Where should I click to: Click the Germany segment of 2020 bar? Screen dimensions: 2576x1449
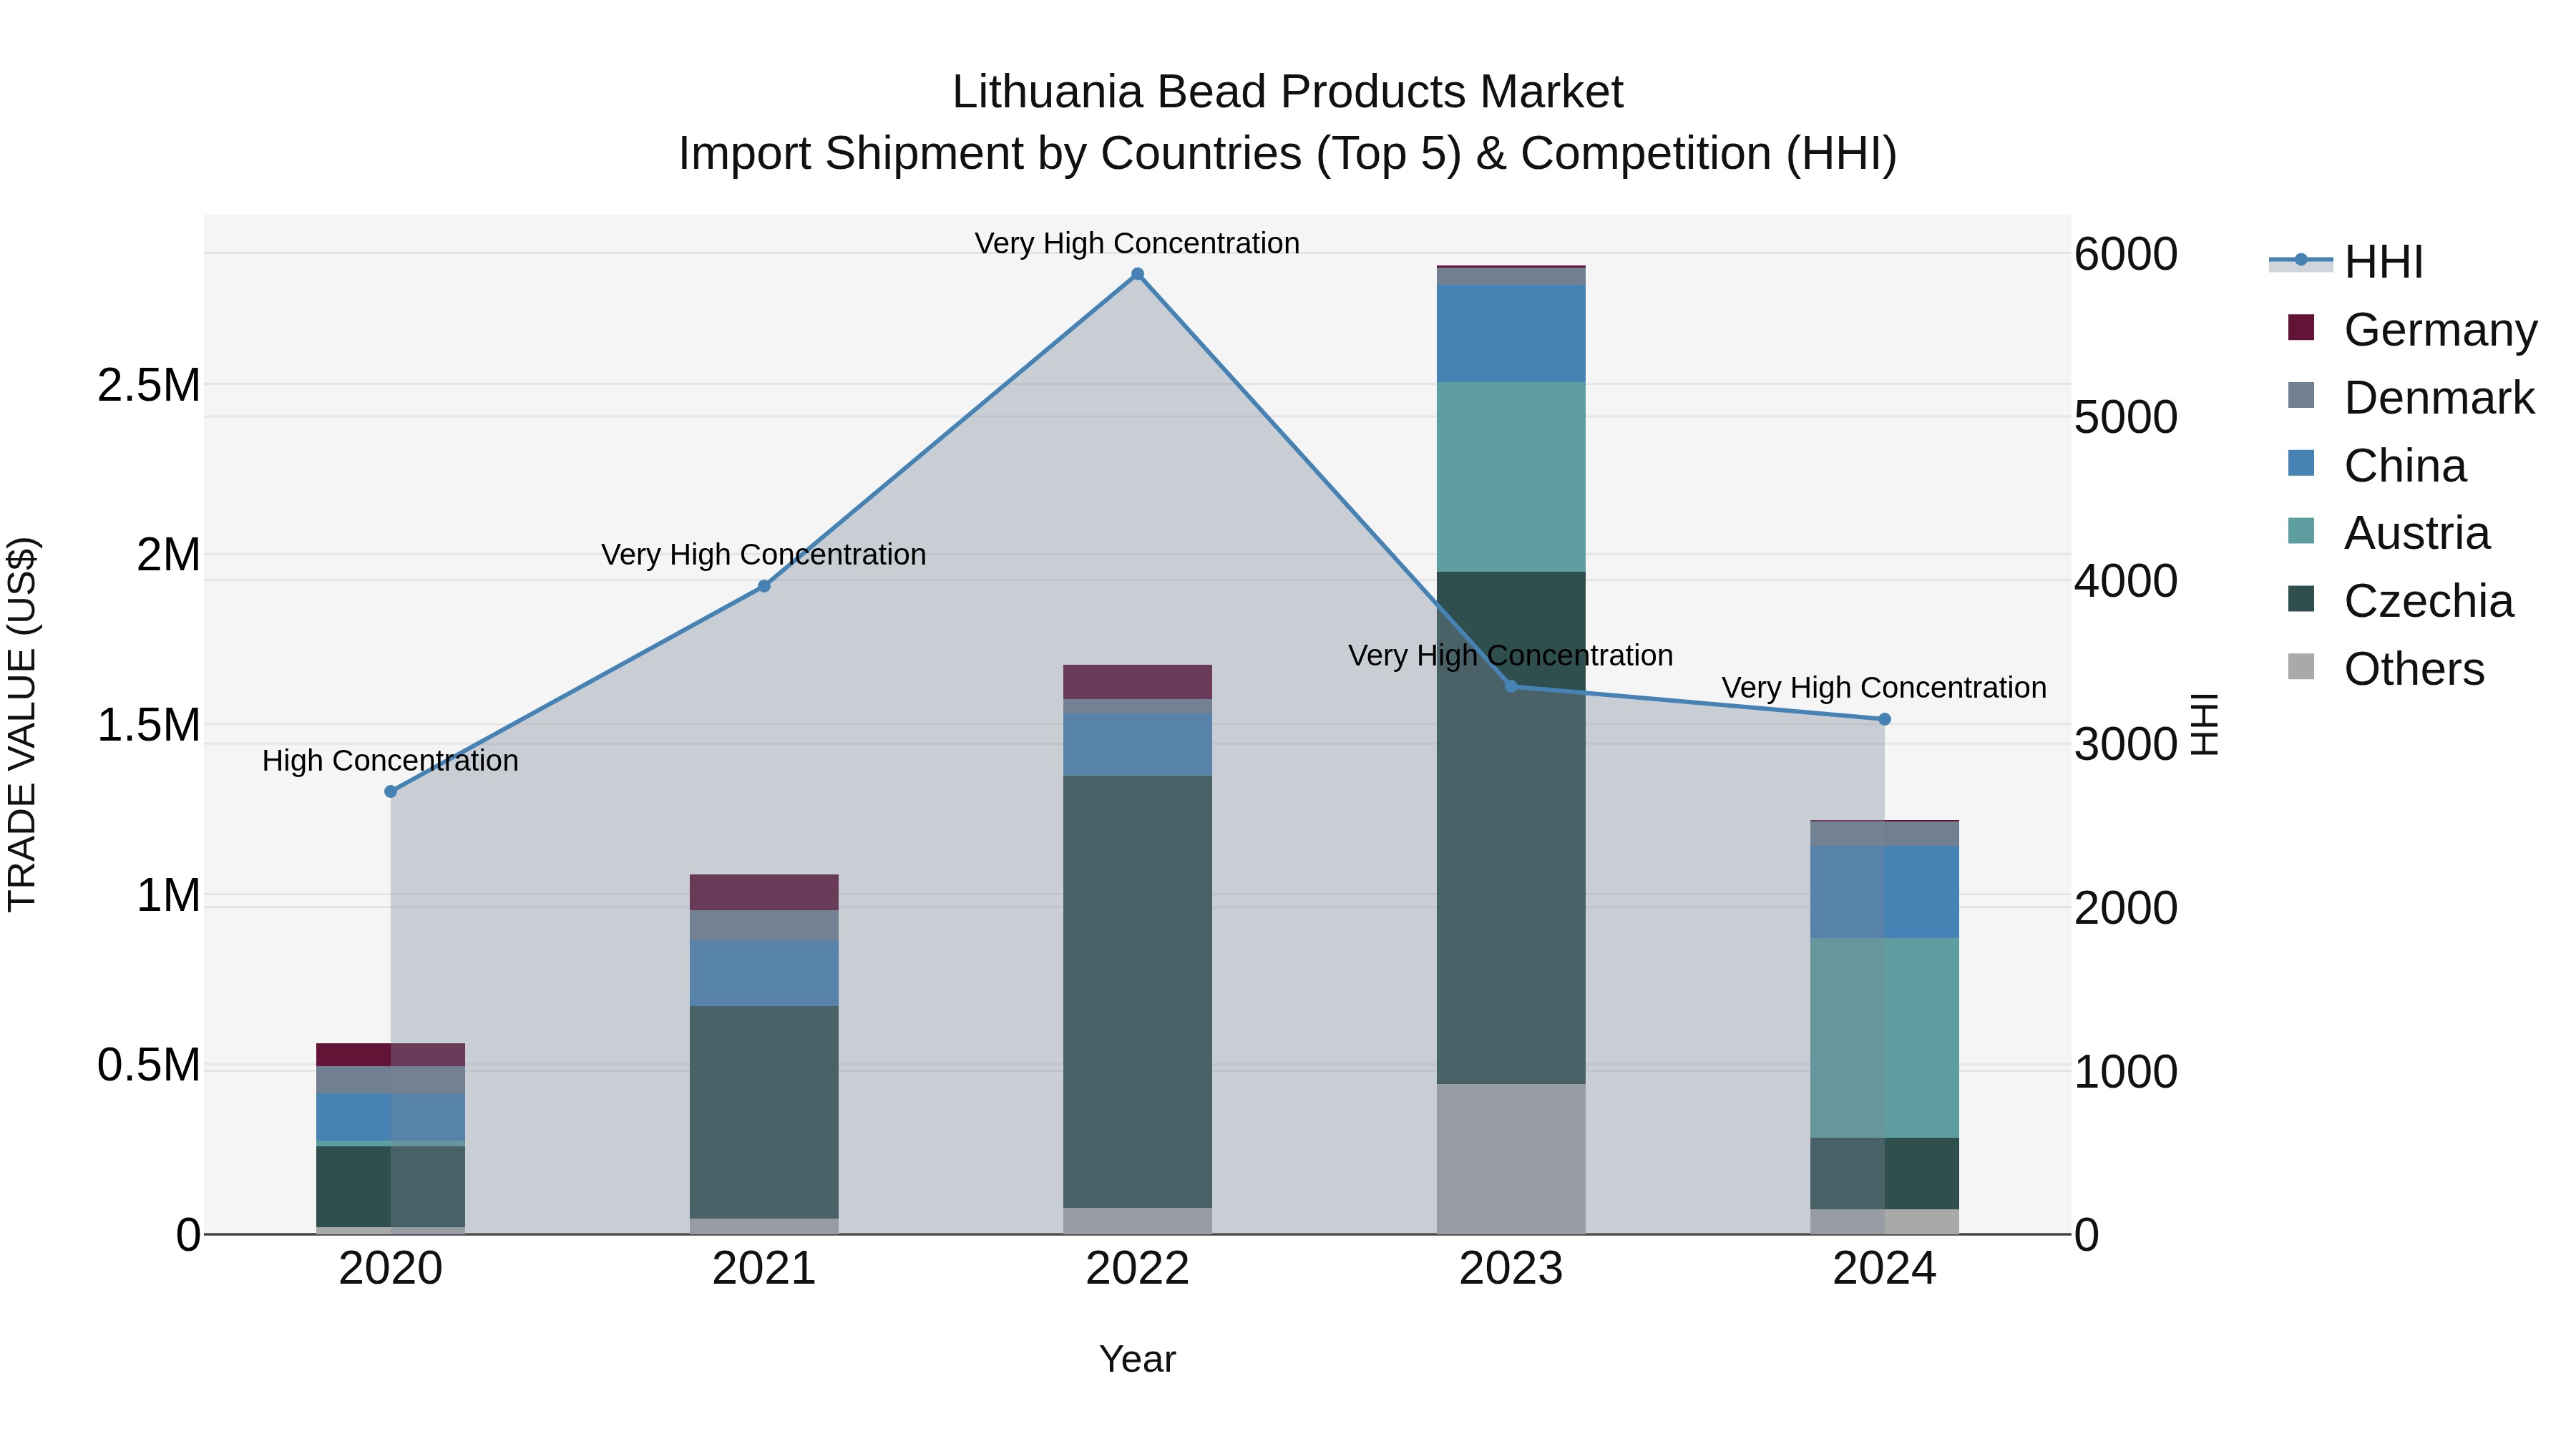click(x=391, y=1055)
